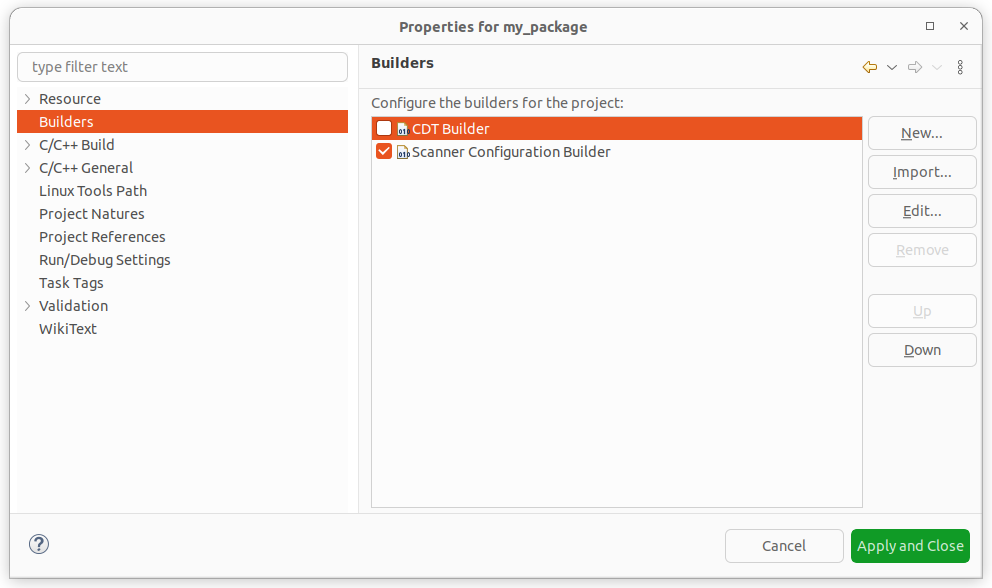992x588 pixels.
Task: Uncheck the Scanner Configuration Builder checkbox
Action: pos(384,151)
